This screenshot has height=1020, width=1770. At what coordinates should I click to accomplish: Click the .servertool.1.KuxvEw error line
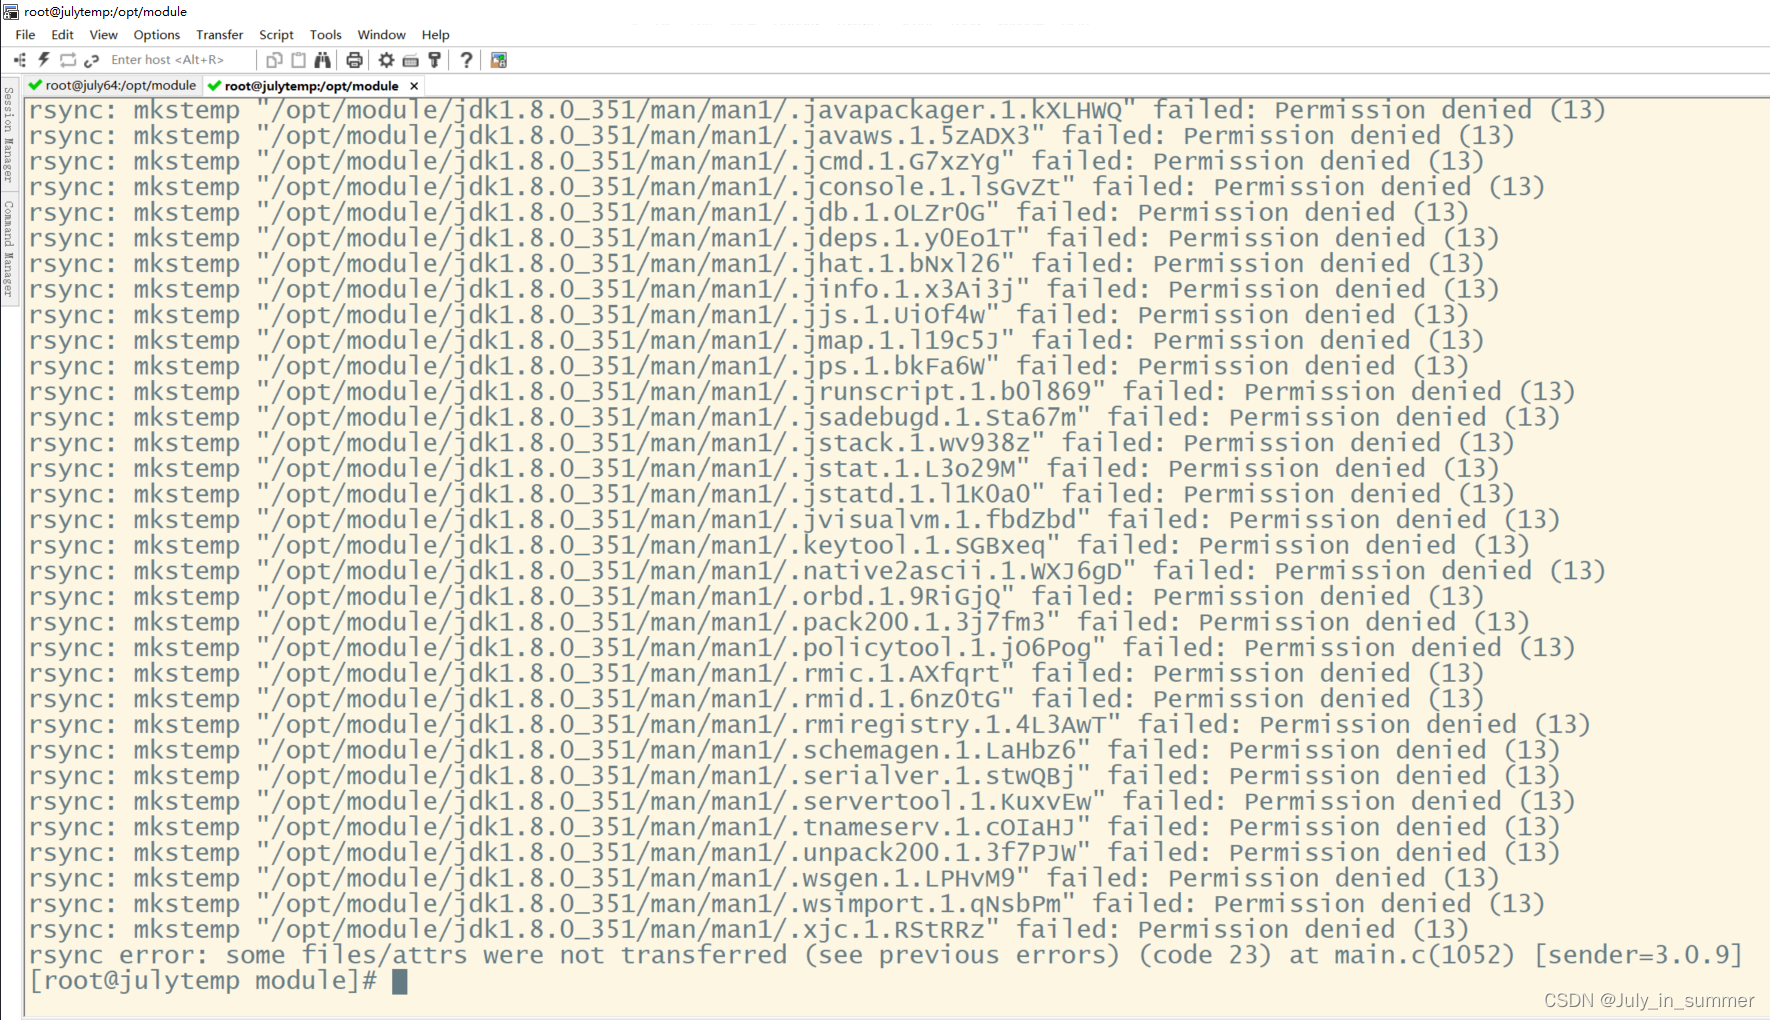801,802
